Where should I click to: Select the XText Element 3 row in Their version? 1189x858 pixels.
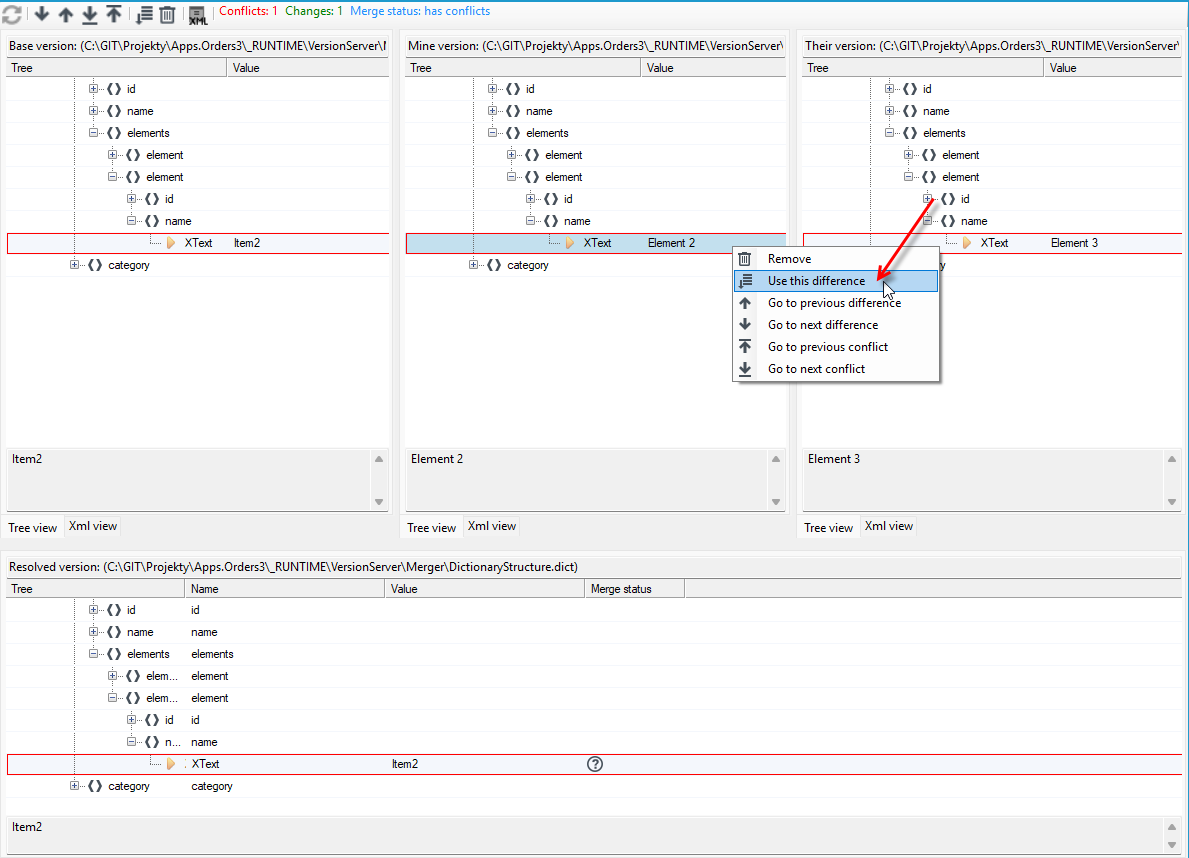click(993, 243)
